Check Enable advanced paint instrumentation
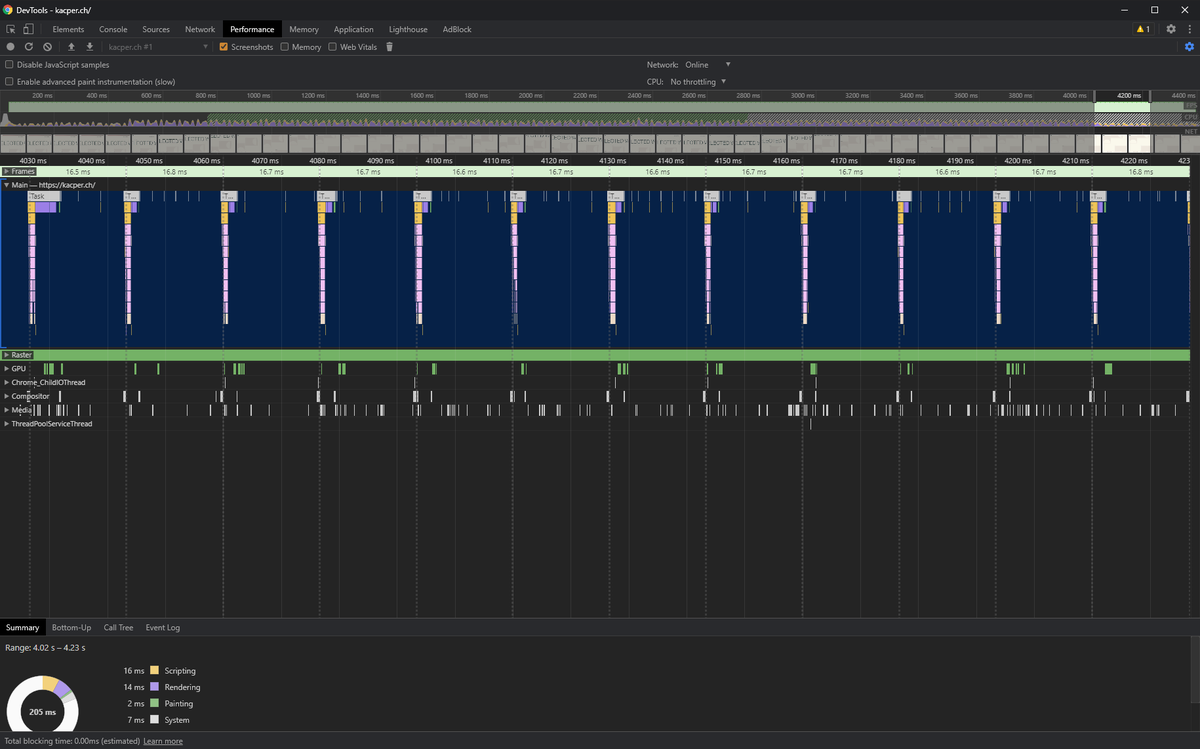The height and width of the screenshot is (749, 1200). 10,82
